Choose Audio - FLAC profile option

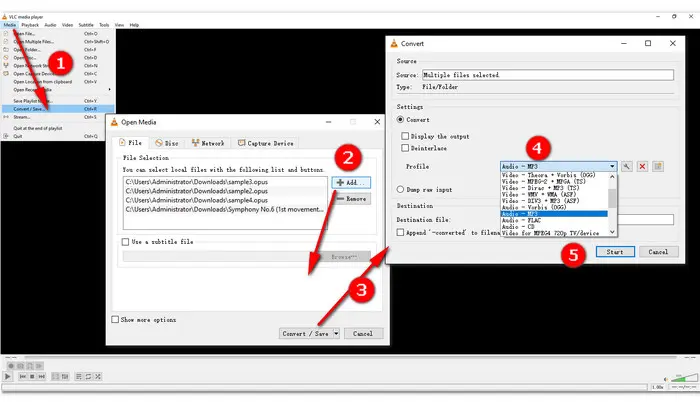click(554, 220)
